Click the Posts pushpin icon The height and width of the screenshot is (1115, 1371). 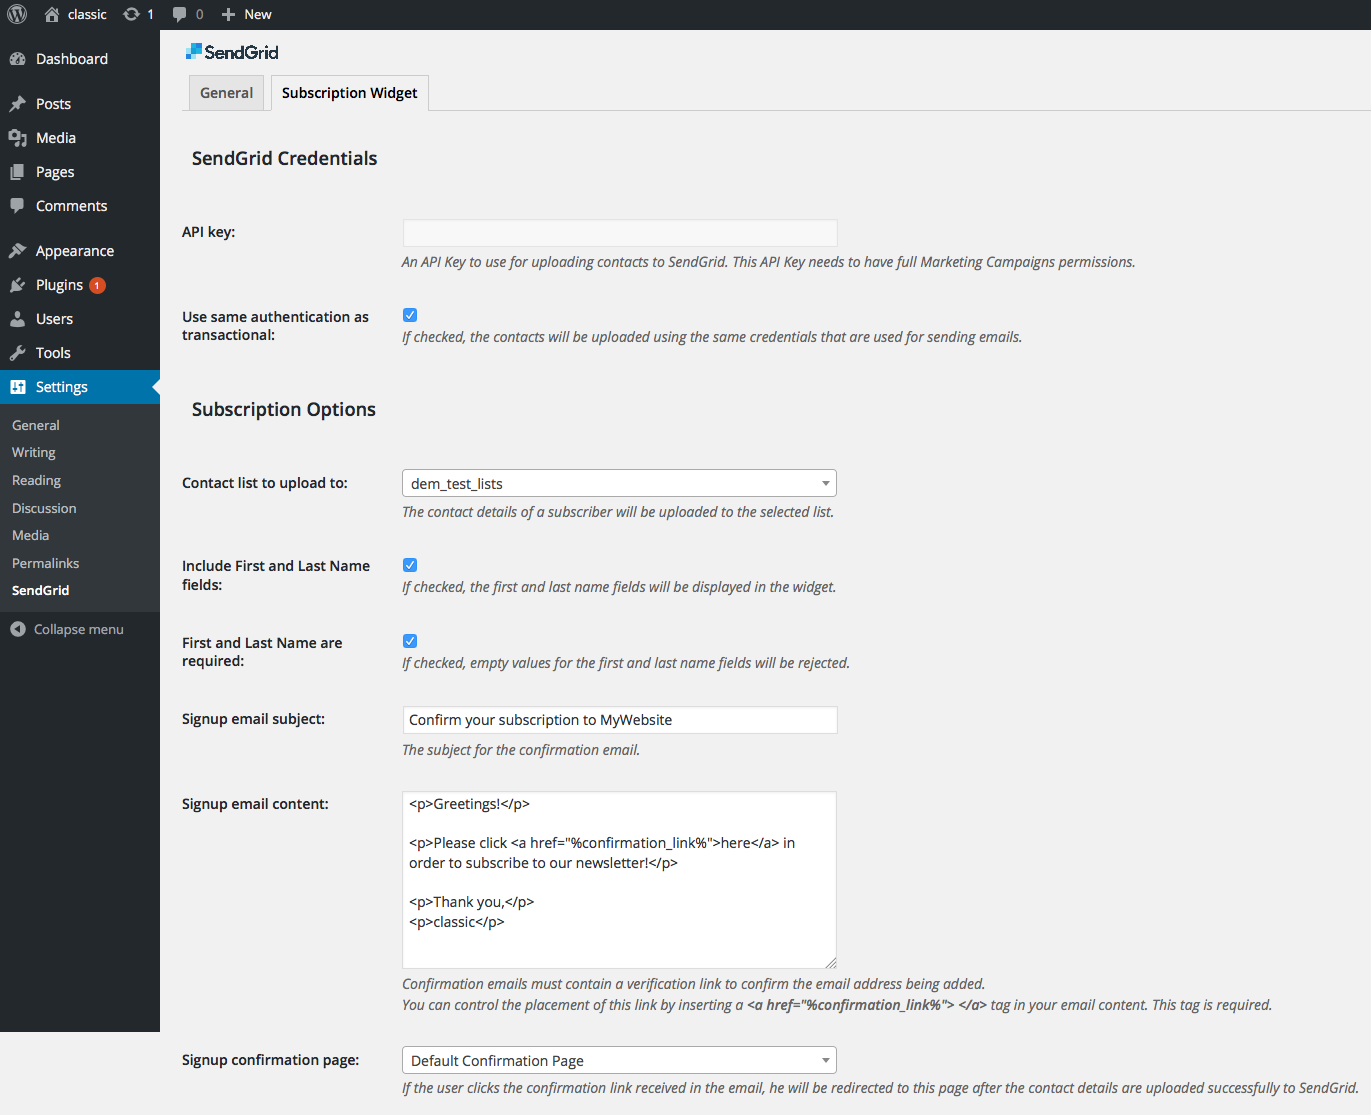click(17, 104)
